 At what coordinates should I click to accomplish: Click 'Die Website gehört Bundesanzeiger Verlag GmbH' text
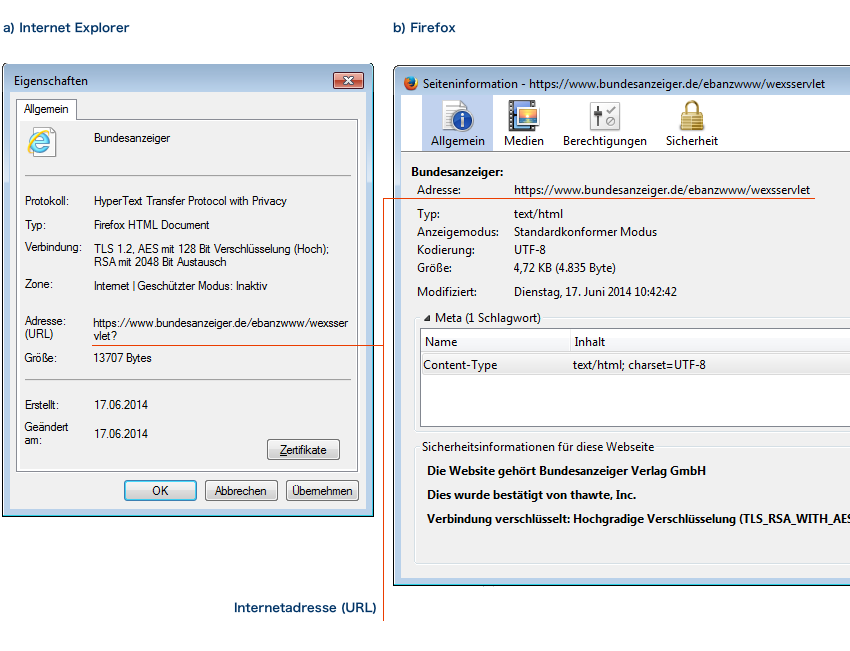(x=566, y=470)
